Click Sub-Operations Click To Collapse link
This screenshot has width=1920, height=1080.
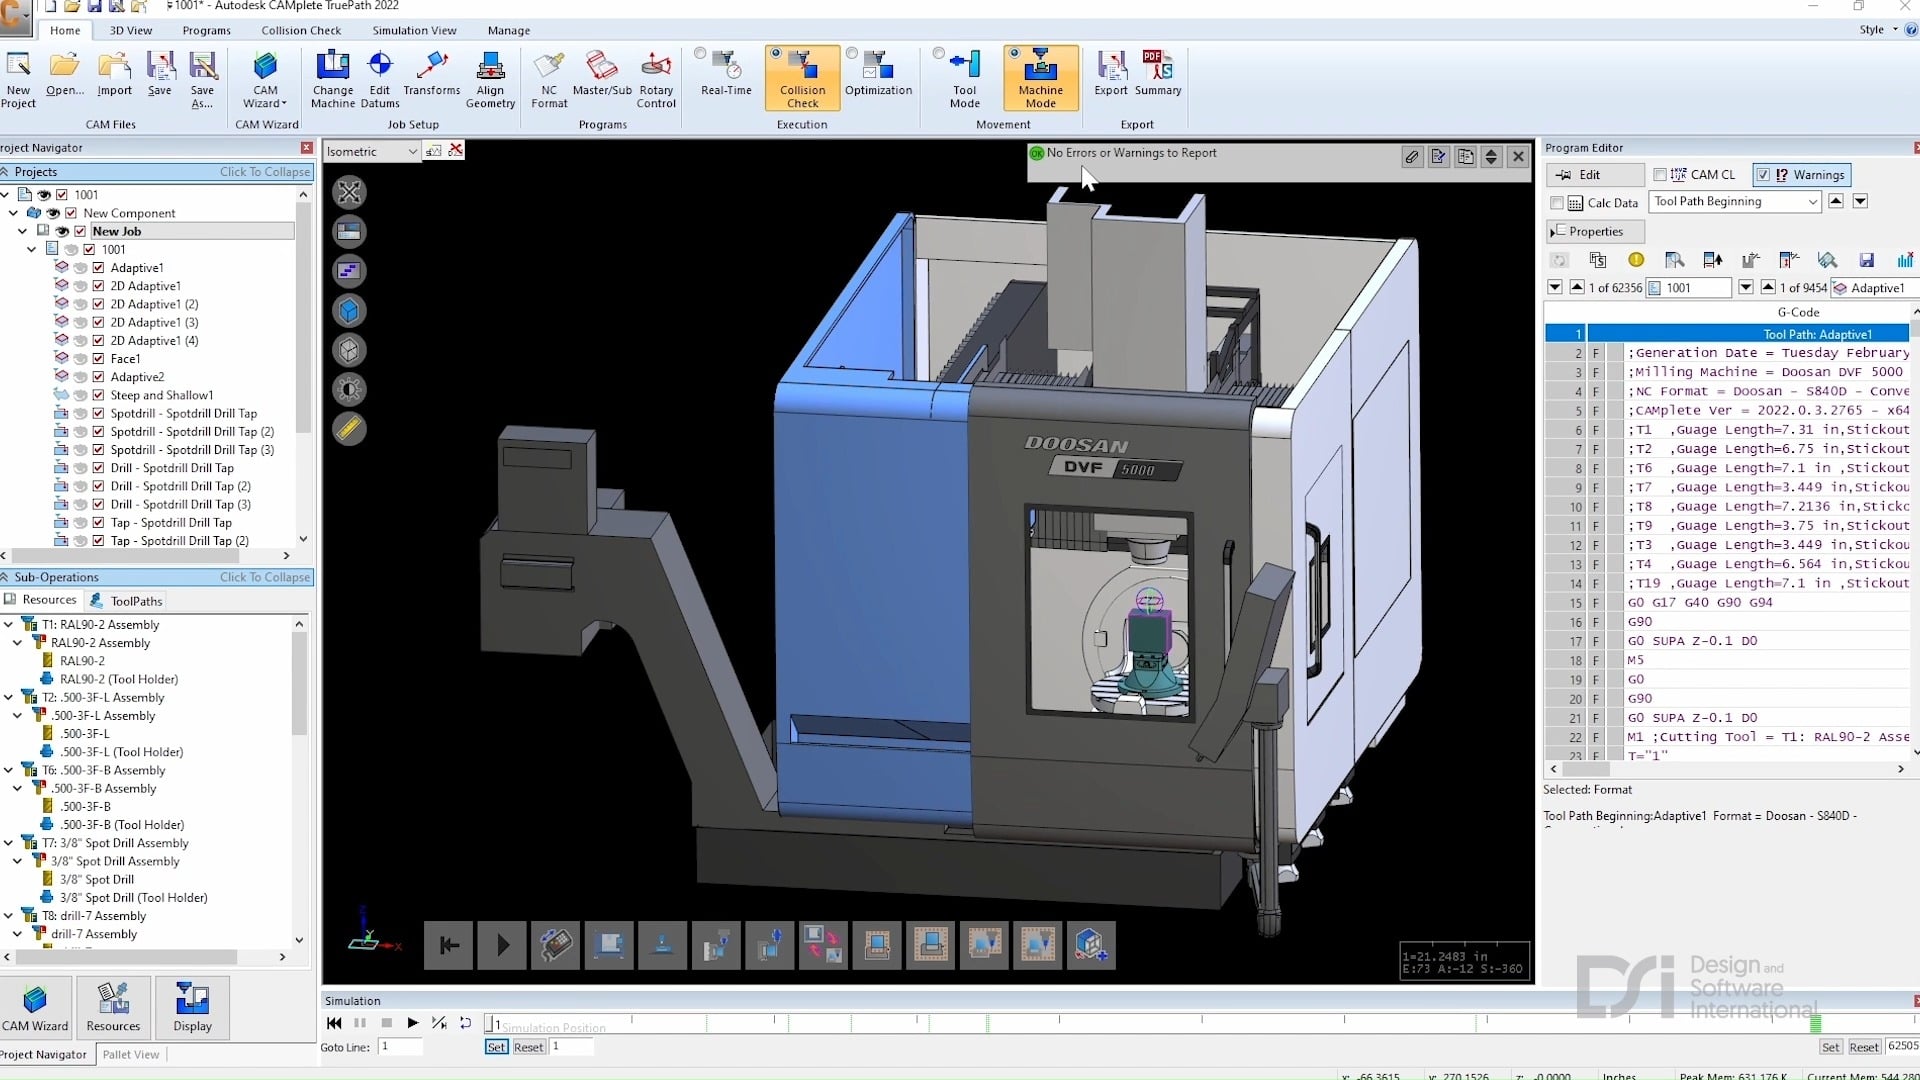(x=265, y=577)
